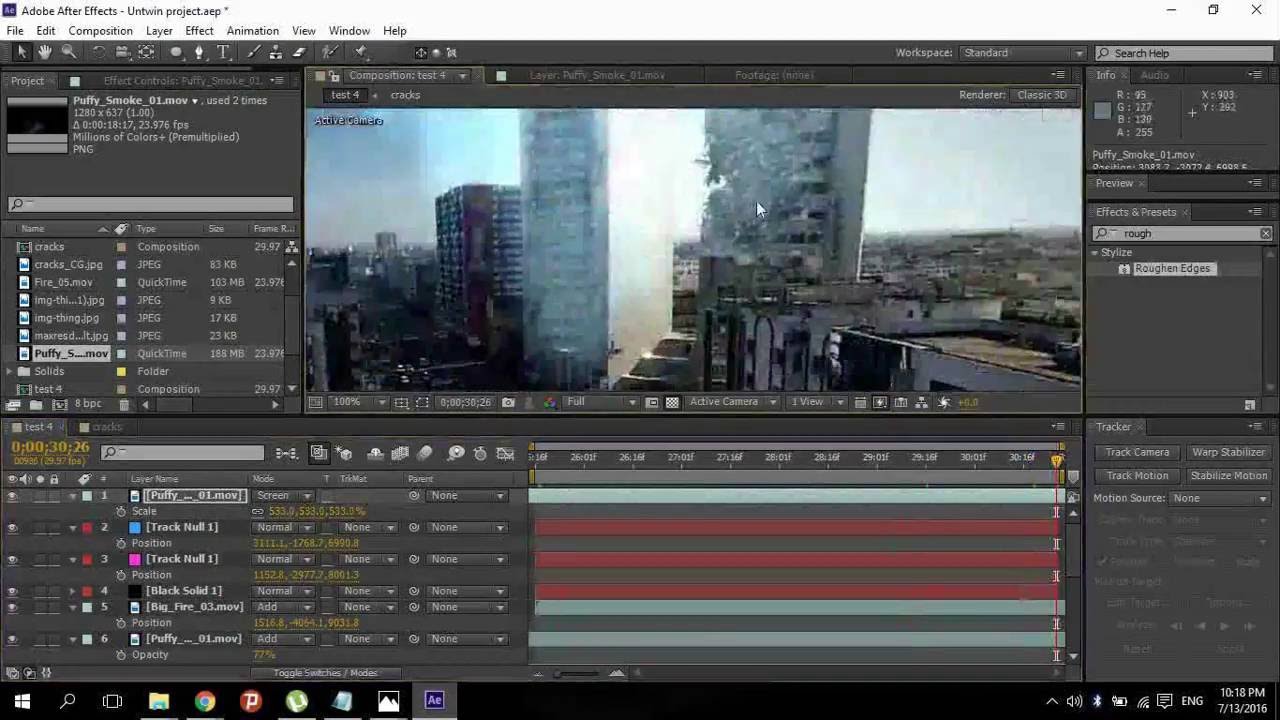Expand Black Solid 1 layer properties

[x=72, y=591]
